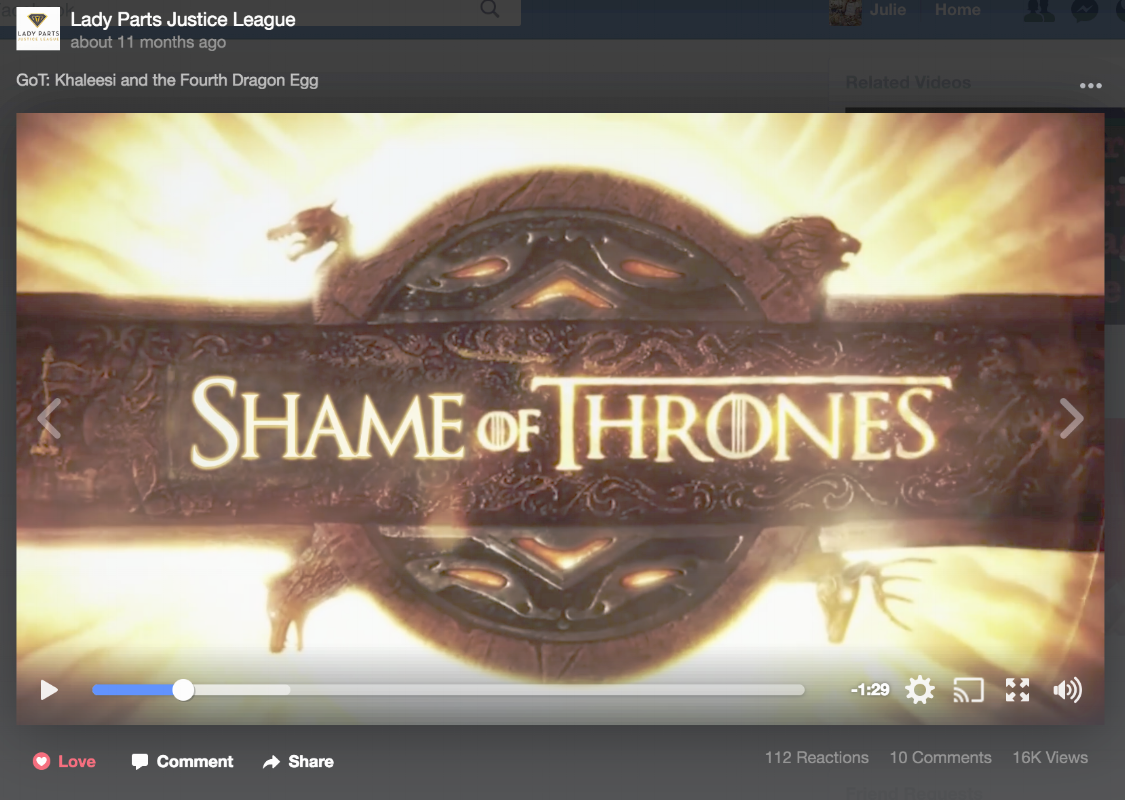
Task: Click the remaining time -1:29 display
Action: pos(870,690)
